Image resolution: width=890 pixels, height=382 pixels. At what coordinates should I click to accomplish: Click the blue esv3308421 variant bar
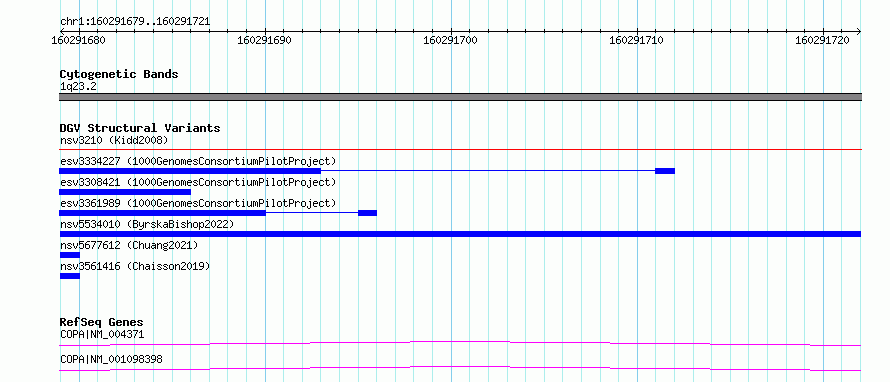125,192
